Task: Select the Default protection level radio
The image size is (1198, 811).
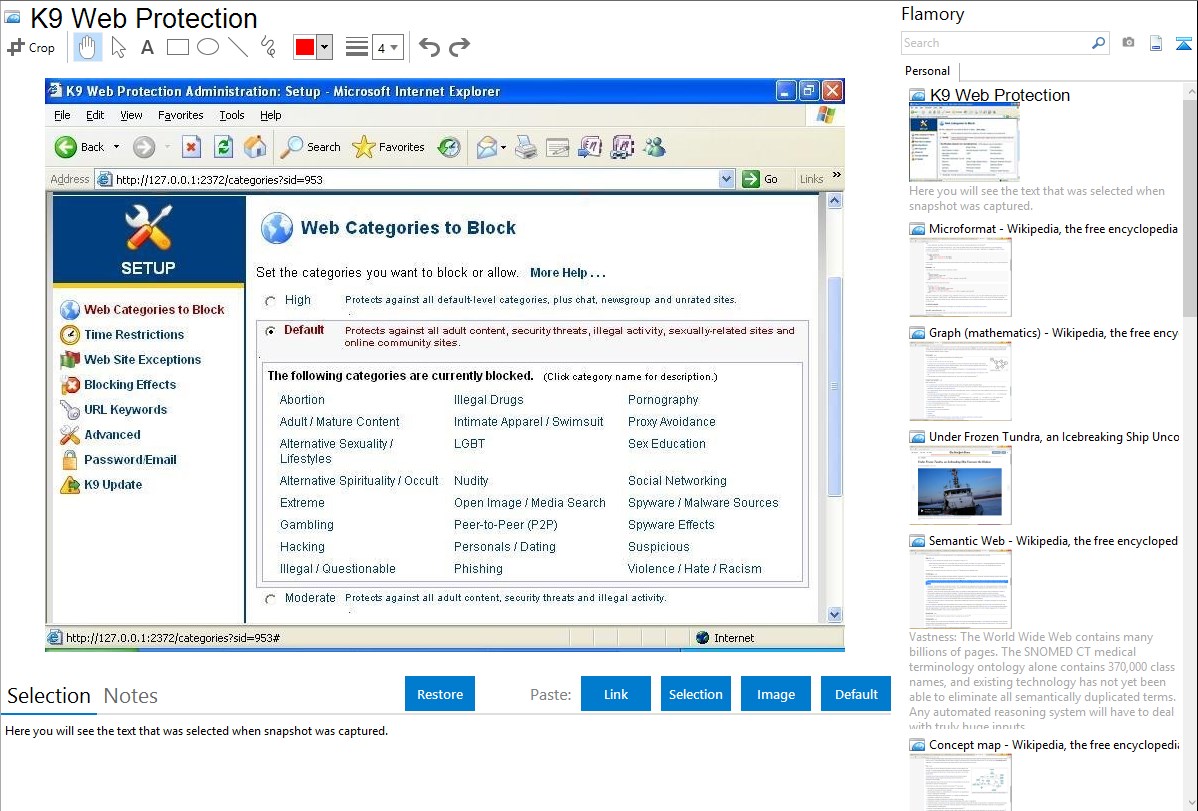Action: click(270, 331)
